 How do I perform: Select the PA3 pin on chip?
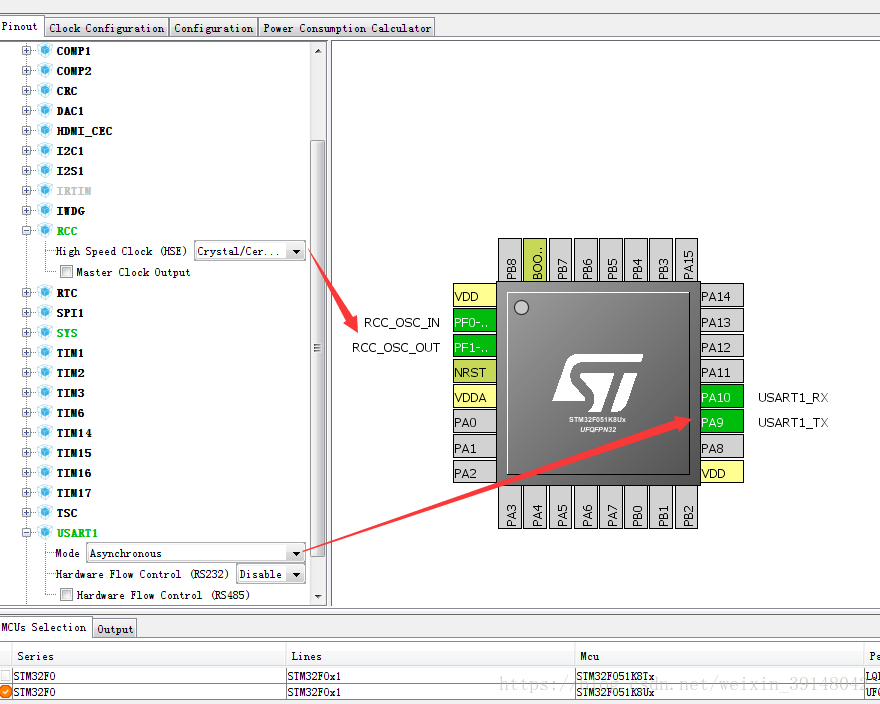click(510, 508)
